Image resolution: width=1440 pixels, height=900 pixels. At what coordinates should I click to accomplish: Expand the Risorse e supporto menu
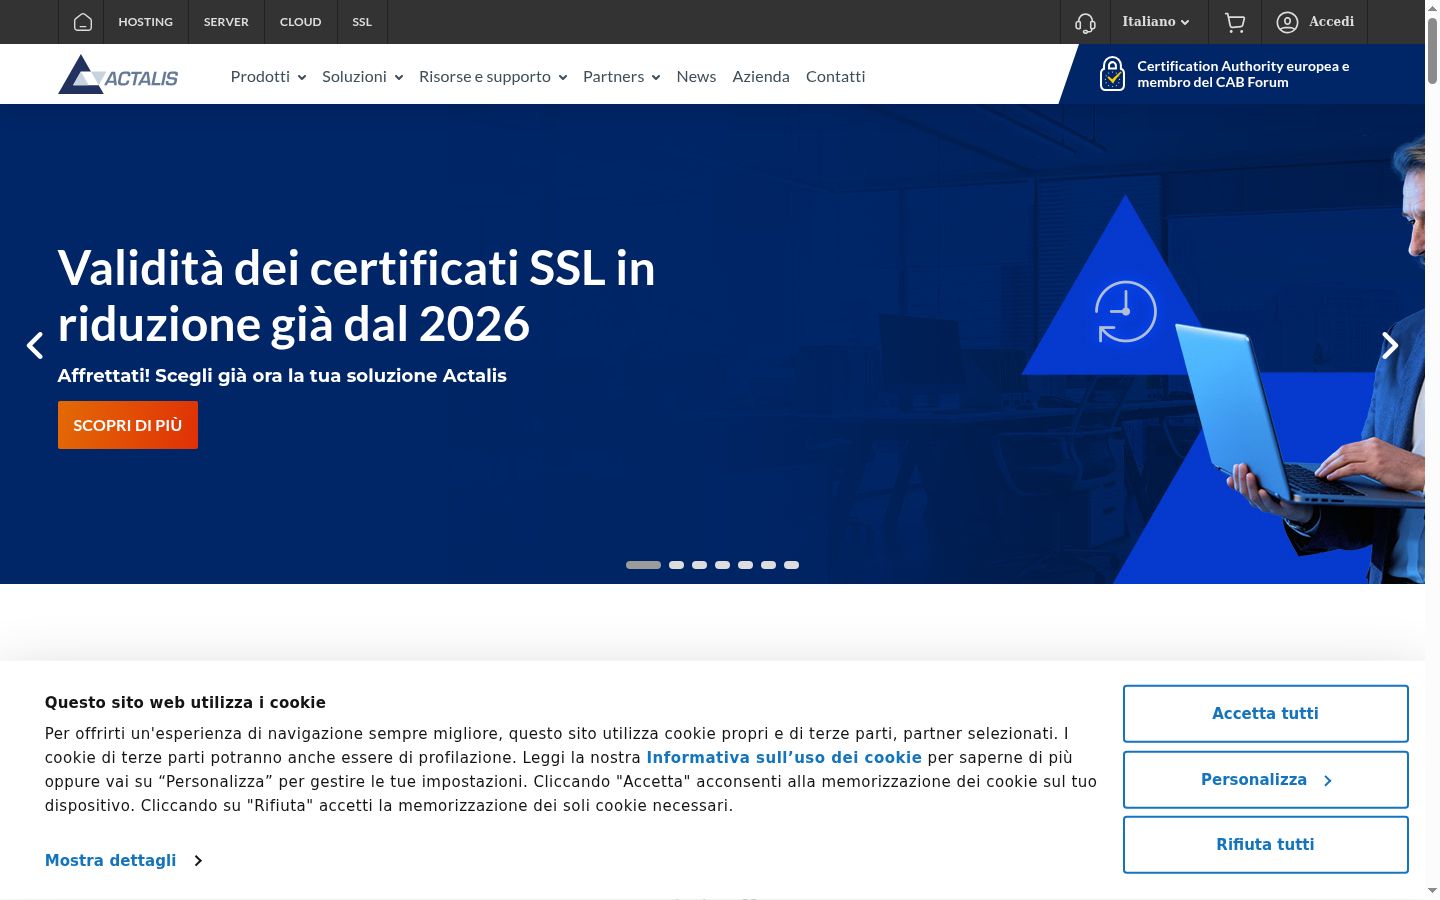tap(493, 76)
